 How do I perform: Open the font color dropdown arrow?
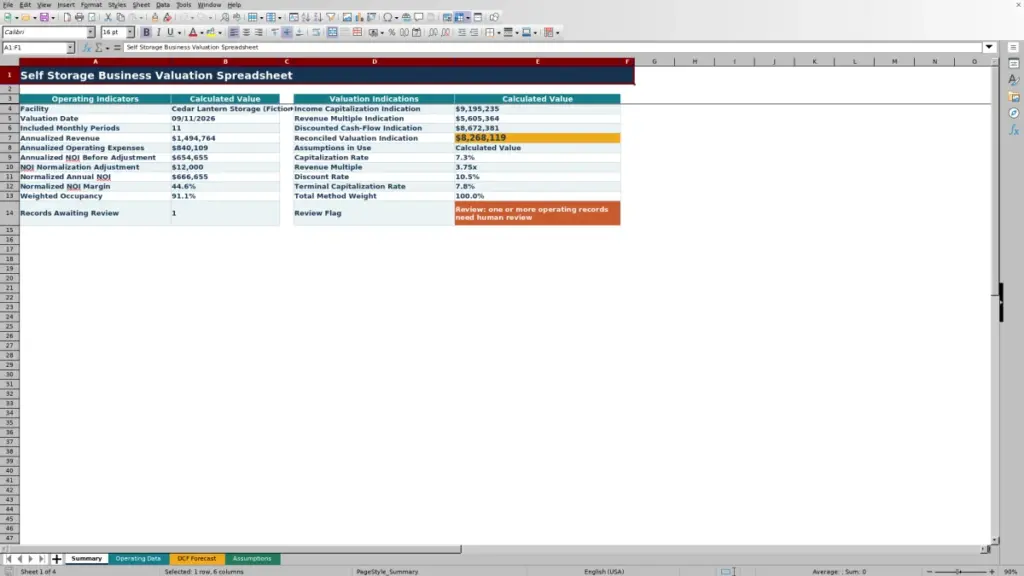pyautogui.click(x=202, y=33)
